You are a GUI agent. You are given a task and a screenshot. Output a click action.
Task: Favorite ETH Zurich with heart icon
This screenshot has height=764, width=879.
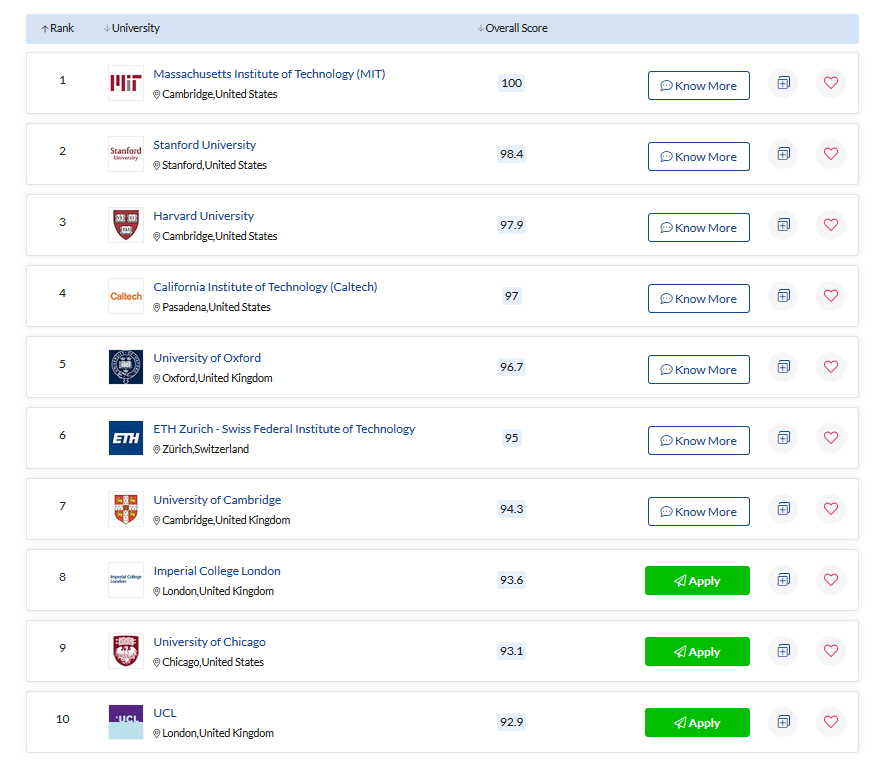click(831, 438)
